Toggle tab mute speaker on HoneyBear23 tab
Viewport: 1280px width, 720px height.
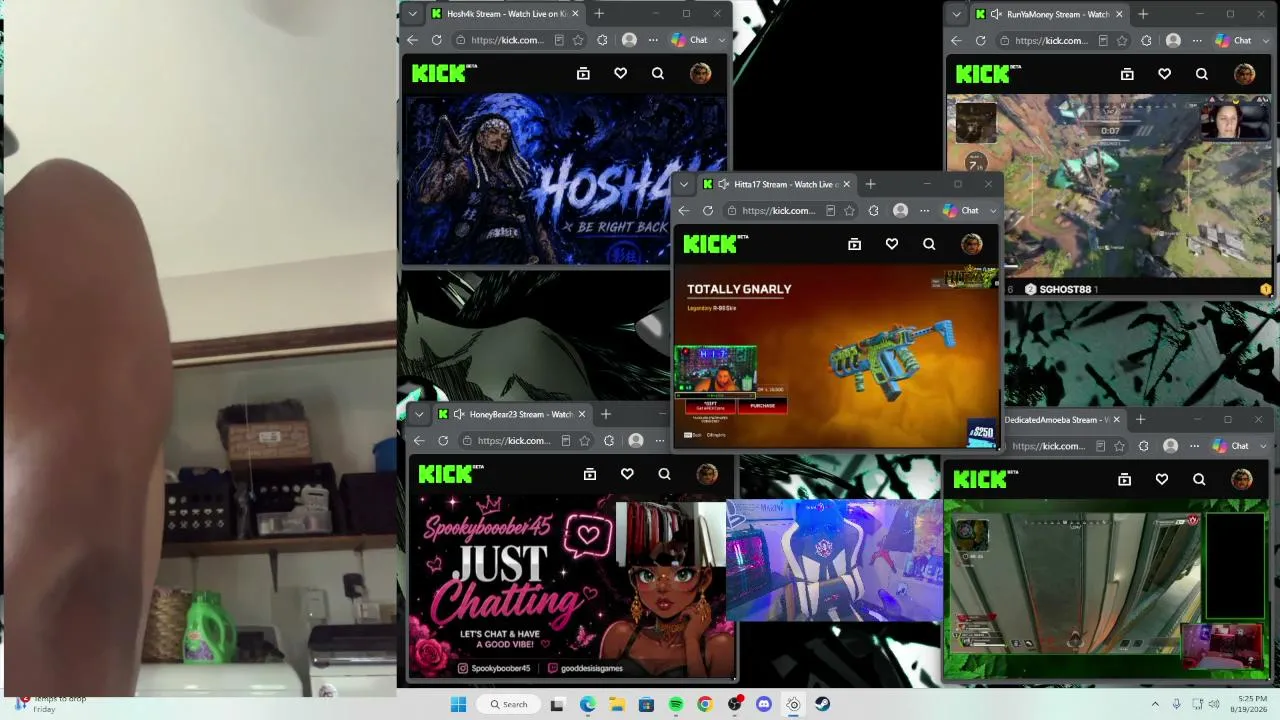tap(459, 414)
